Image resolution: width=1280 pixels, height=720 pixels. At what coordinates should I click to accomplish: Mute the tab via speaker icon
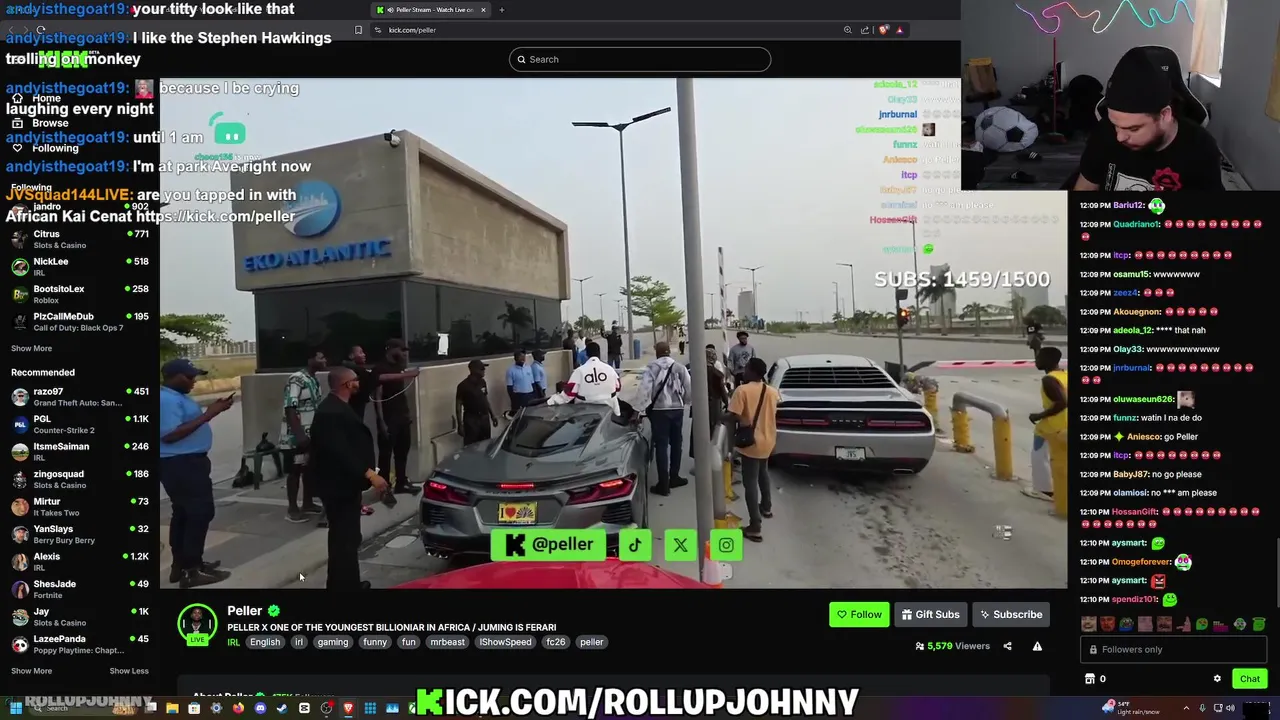coord(390,10)
